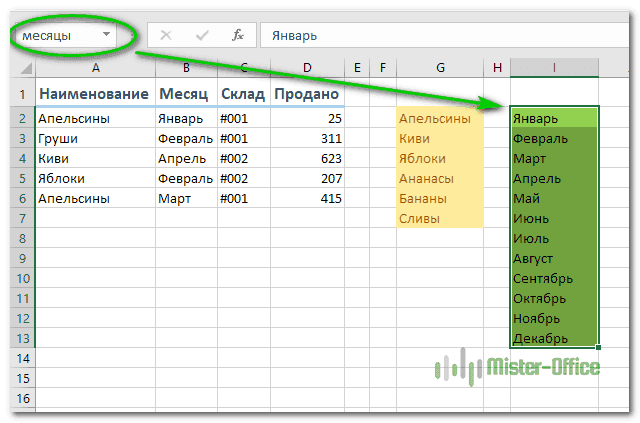This screenshot has width=640, height=423.
Task: Select row 13 header
Action: click(x=22, y=338)
